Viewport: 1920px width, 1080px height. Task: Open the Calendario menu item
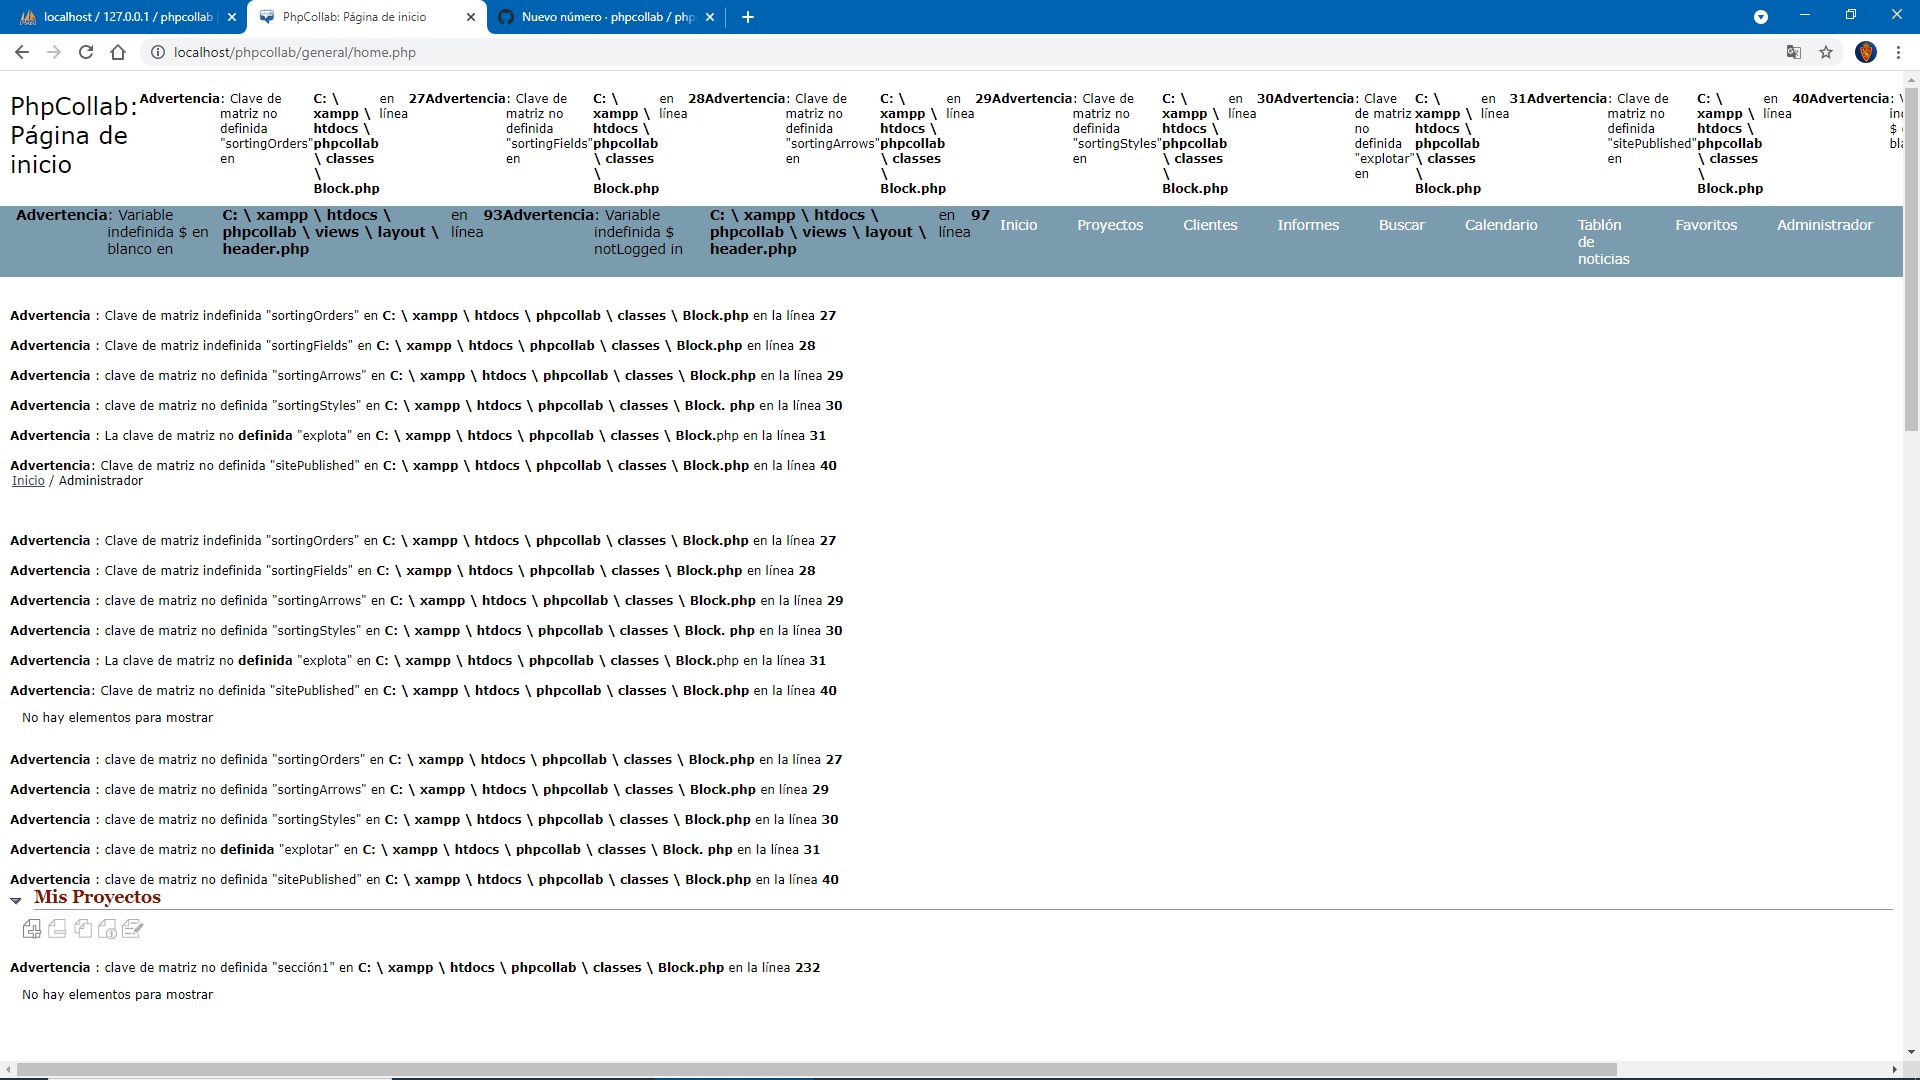pos(1500,225)
